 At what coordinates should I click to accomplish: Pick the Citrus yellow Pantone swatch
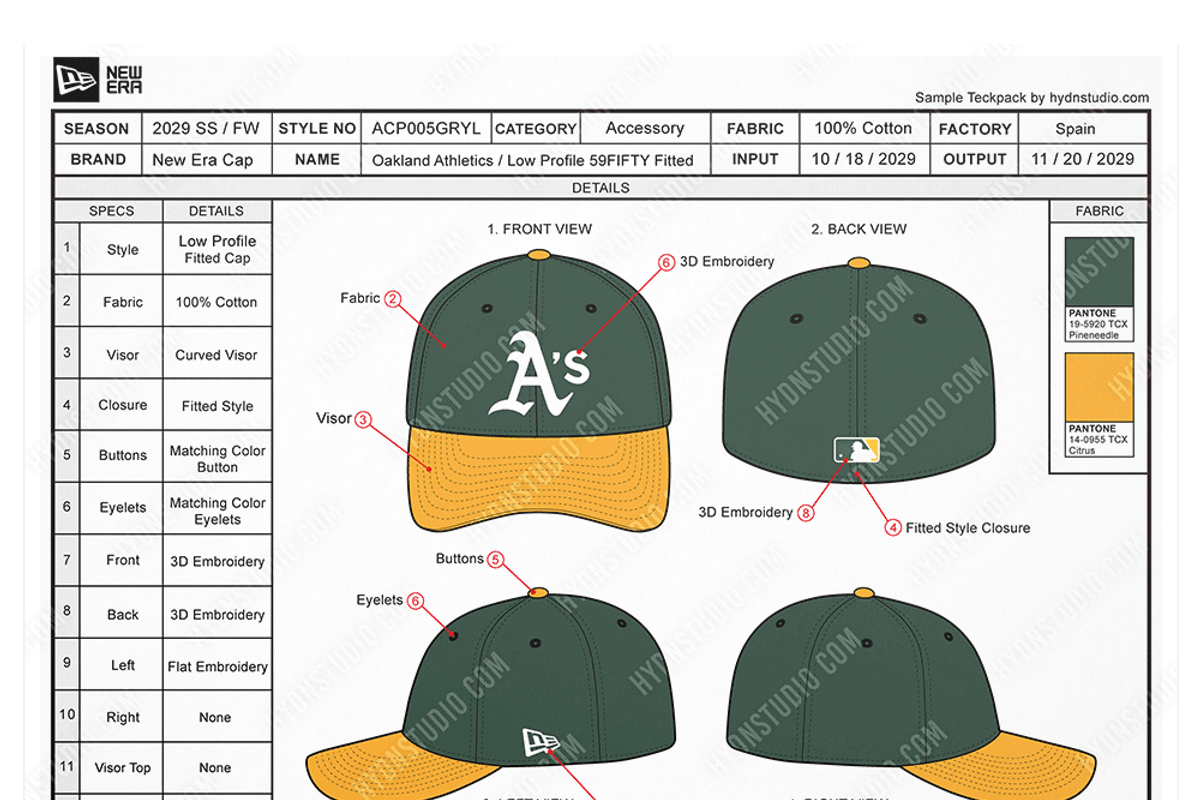pos(1099,387)
